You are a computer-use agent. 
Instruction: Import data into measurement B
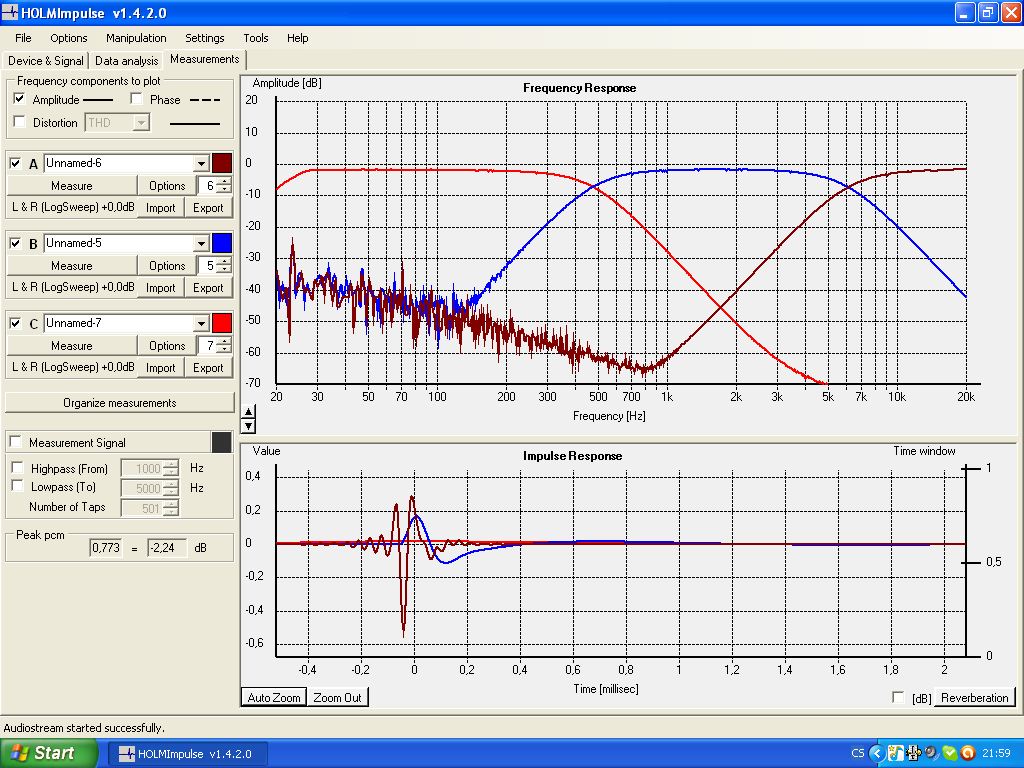tap(161, 287)
